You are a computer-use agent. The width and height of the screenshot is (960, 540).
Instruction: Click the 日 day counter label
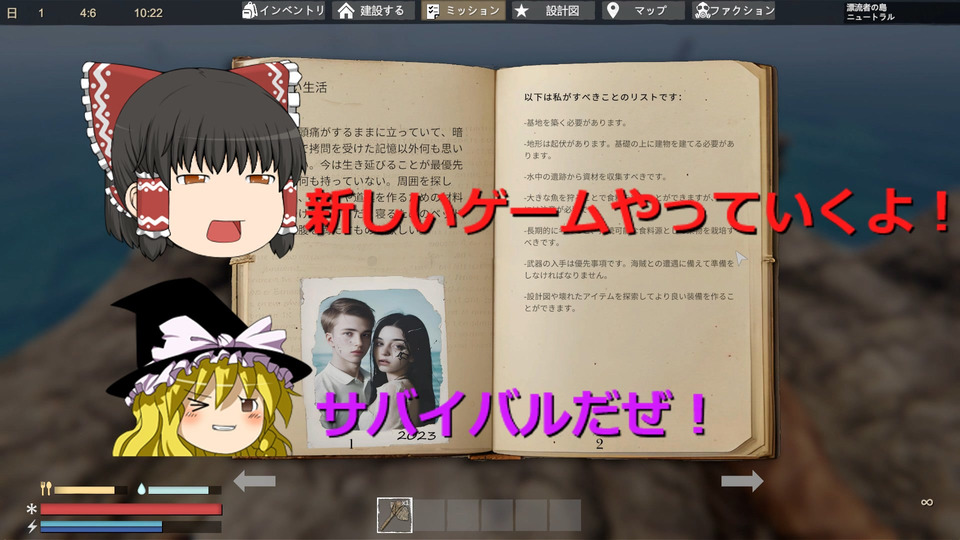[x=12, y=13]
